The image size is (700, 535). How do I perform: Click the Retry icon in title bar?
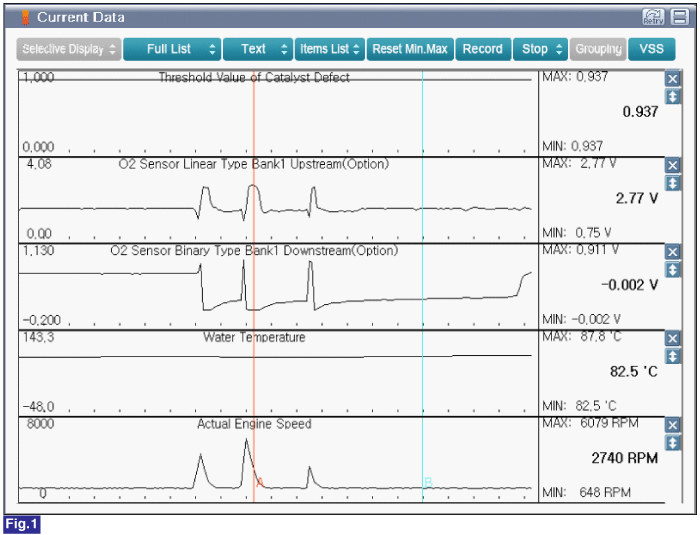coord(653,17)
